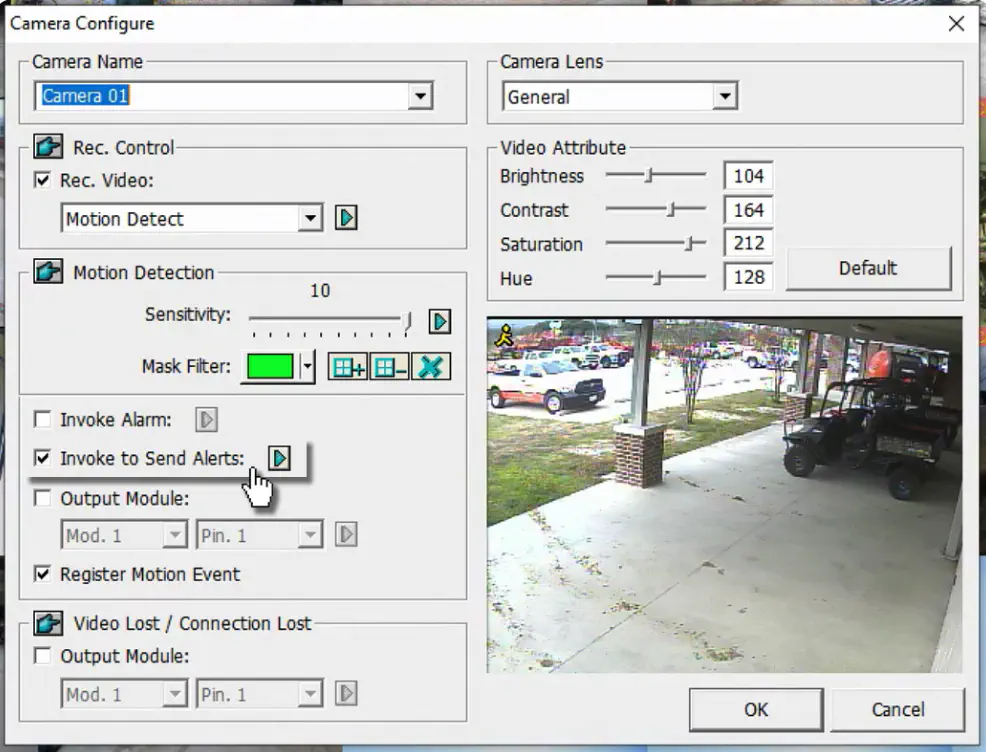Open the Camera Lens General dropdown

click(724, 96)
